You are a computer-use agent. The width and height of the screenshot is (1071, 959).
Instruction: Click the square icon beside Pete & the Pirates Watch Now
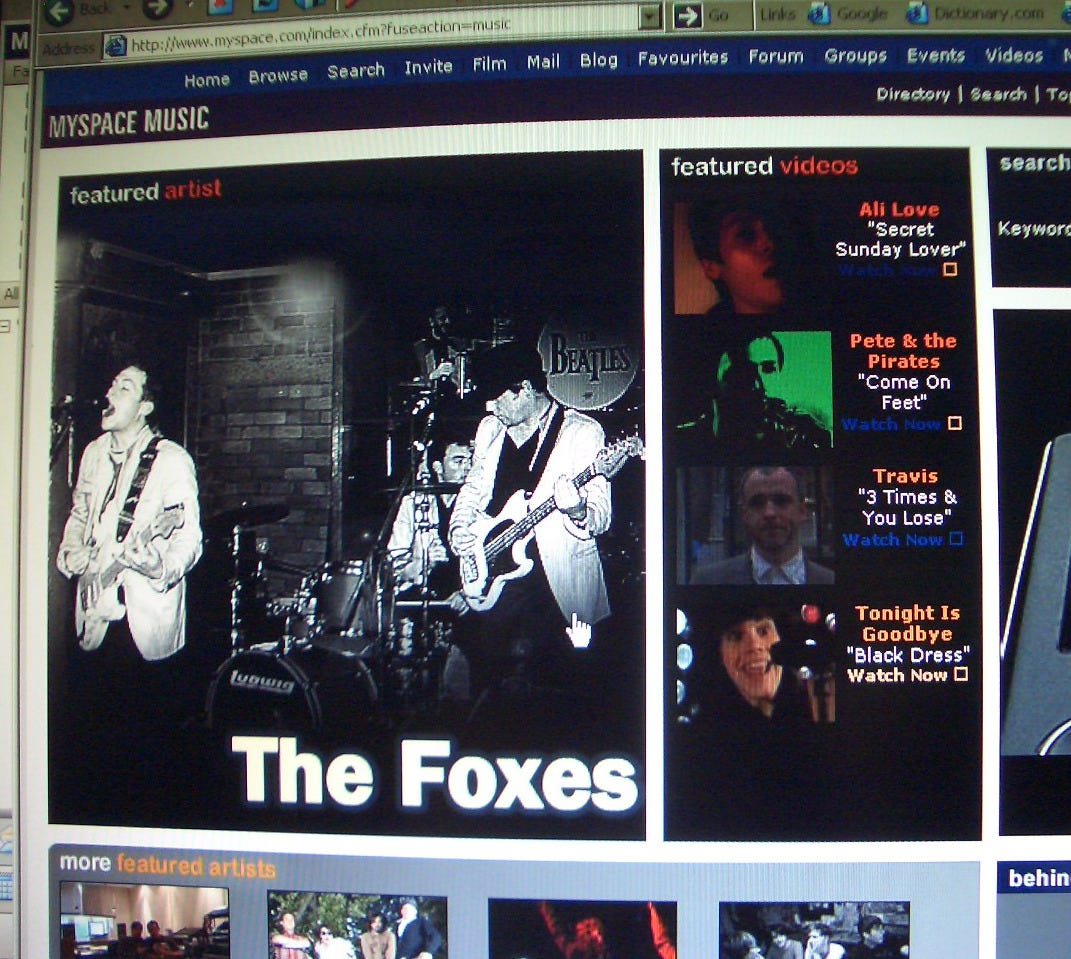tap(955, 423)
